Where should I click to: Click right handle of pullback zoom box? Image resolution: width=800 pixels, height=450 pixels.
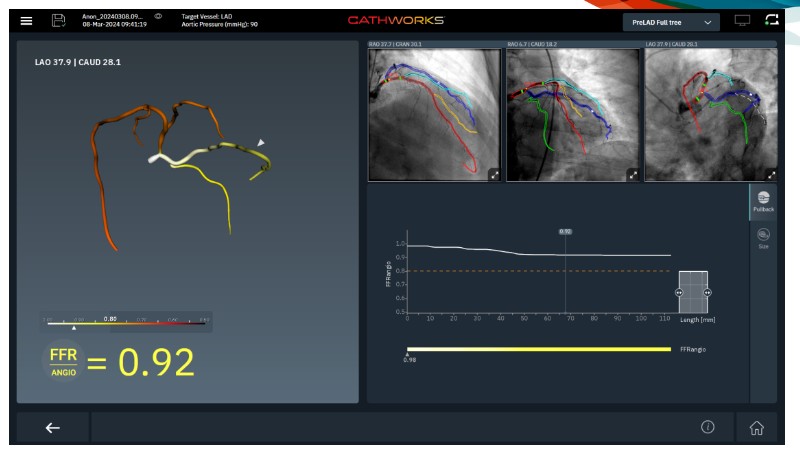pyautogui.click(x=707, y=292)
